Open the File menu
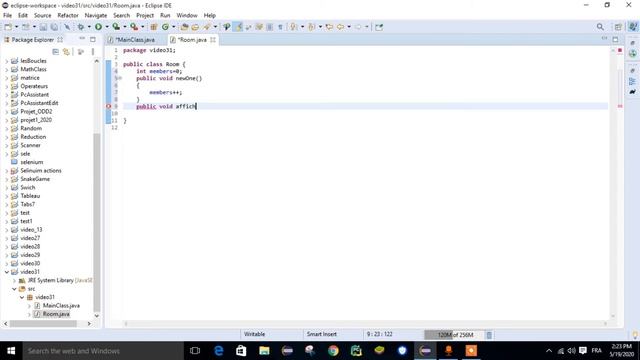The image size is (640, 360). (7, 16)
